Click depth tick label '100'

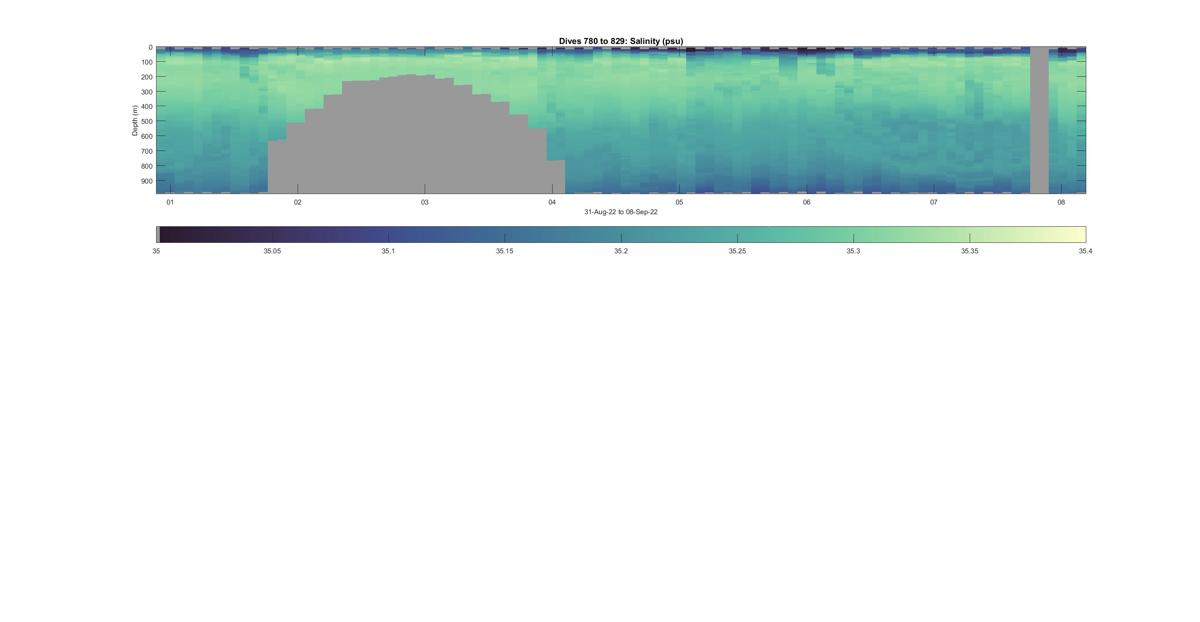coord(146,62)
